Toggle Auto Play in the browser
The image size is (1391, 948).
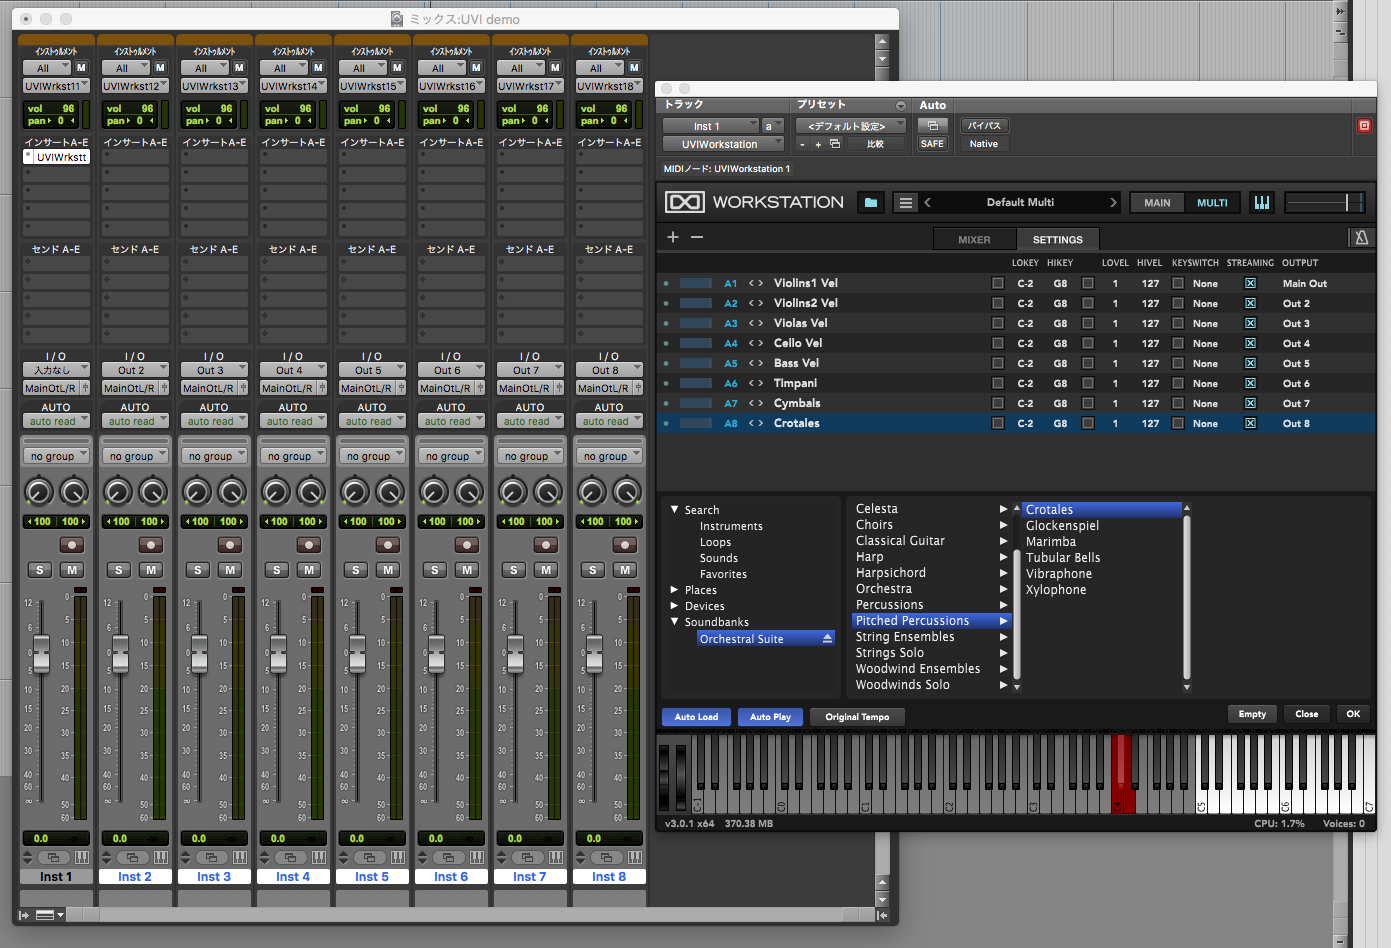pyautogui.click(x=770, y=717)
